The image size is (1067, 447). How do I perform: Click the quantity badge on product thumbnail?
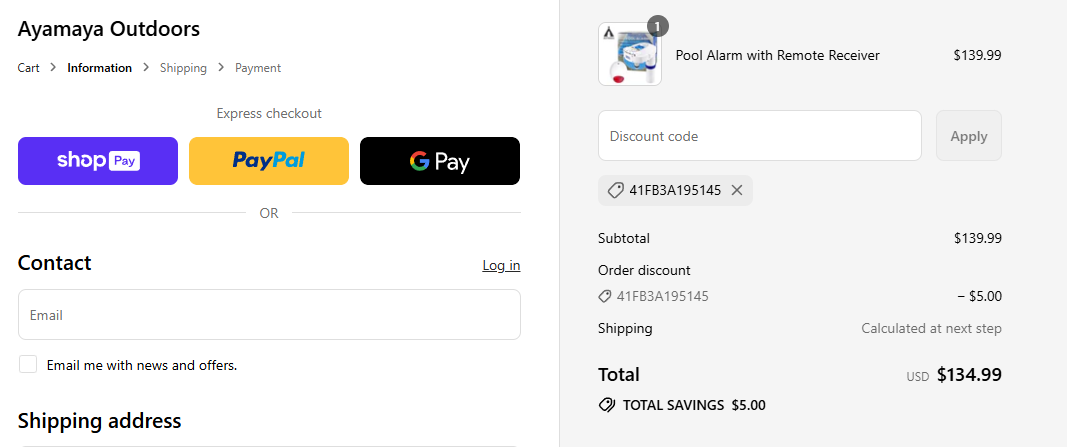(657, 26)
